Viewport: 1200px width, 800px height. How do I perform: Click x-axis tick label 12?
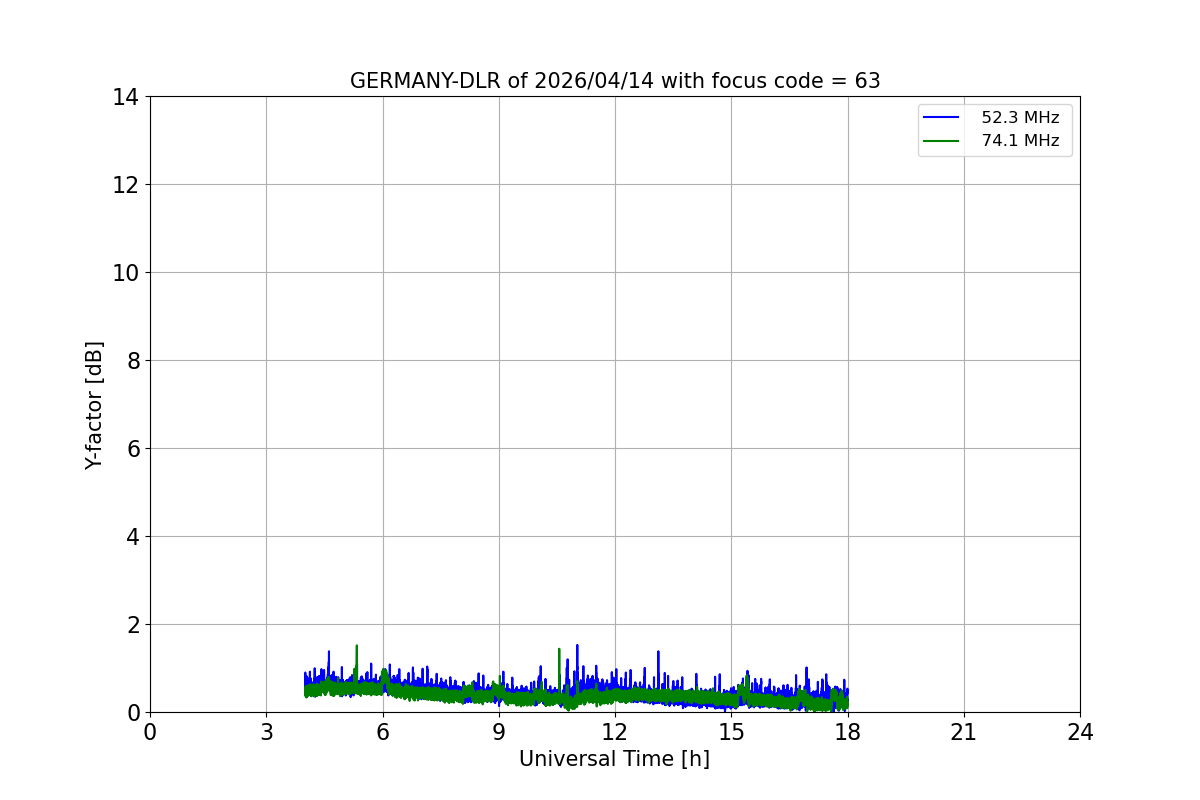[615, 732]
